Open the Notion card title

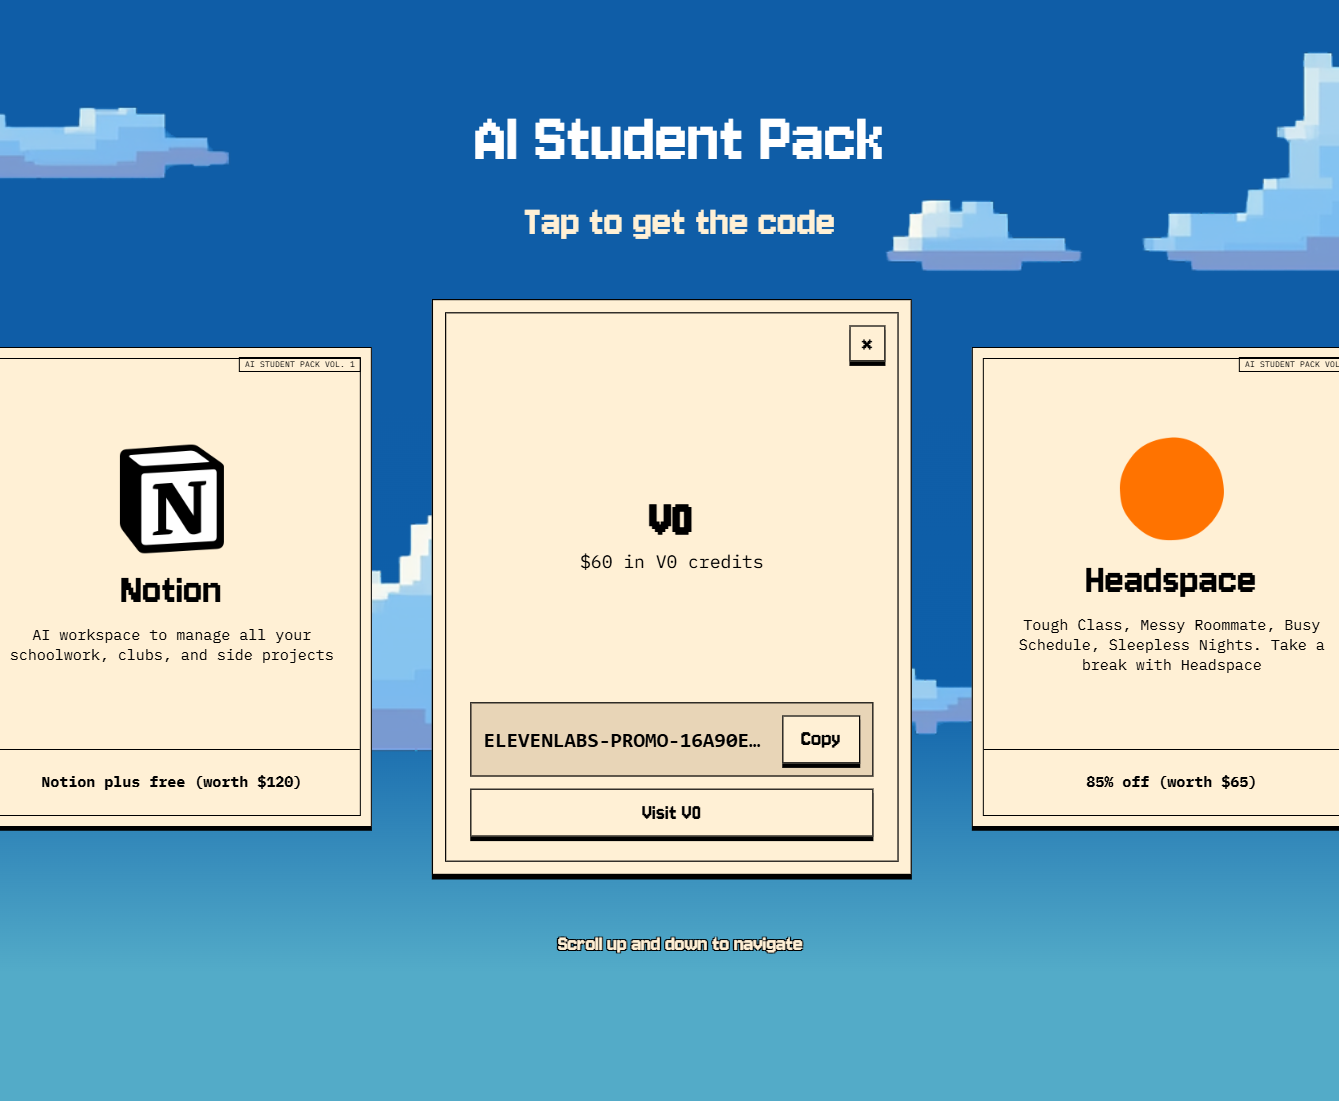(x=171, y=591)
